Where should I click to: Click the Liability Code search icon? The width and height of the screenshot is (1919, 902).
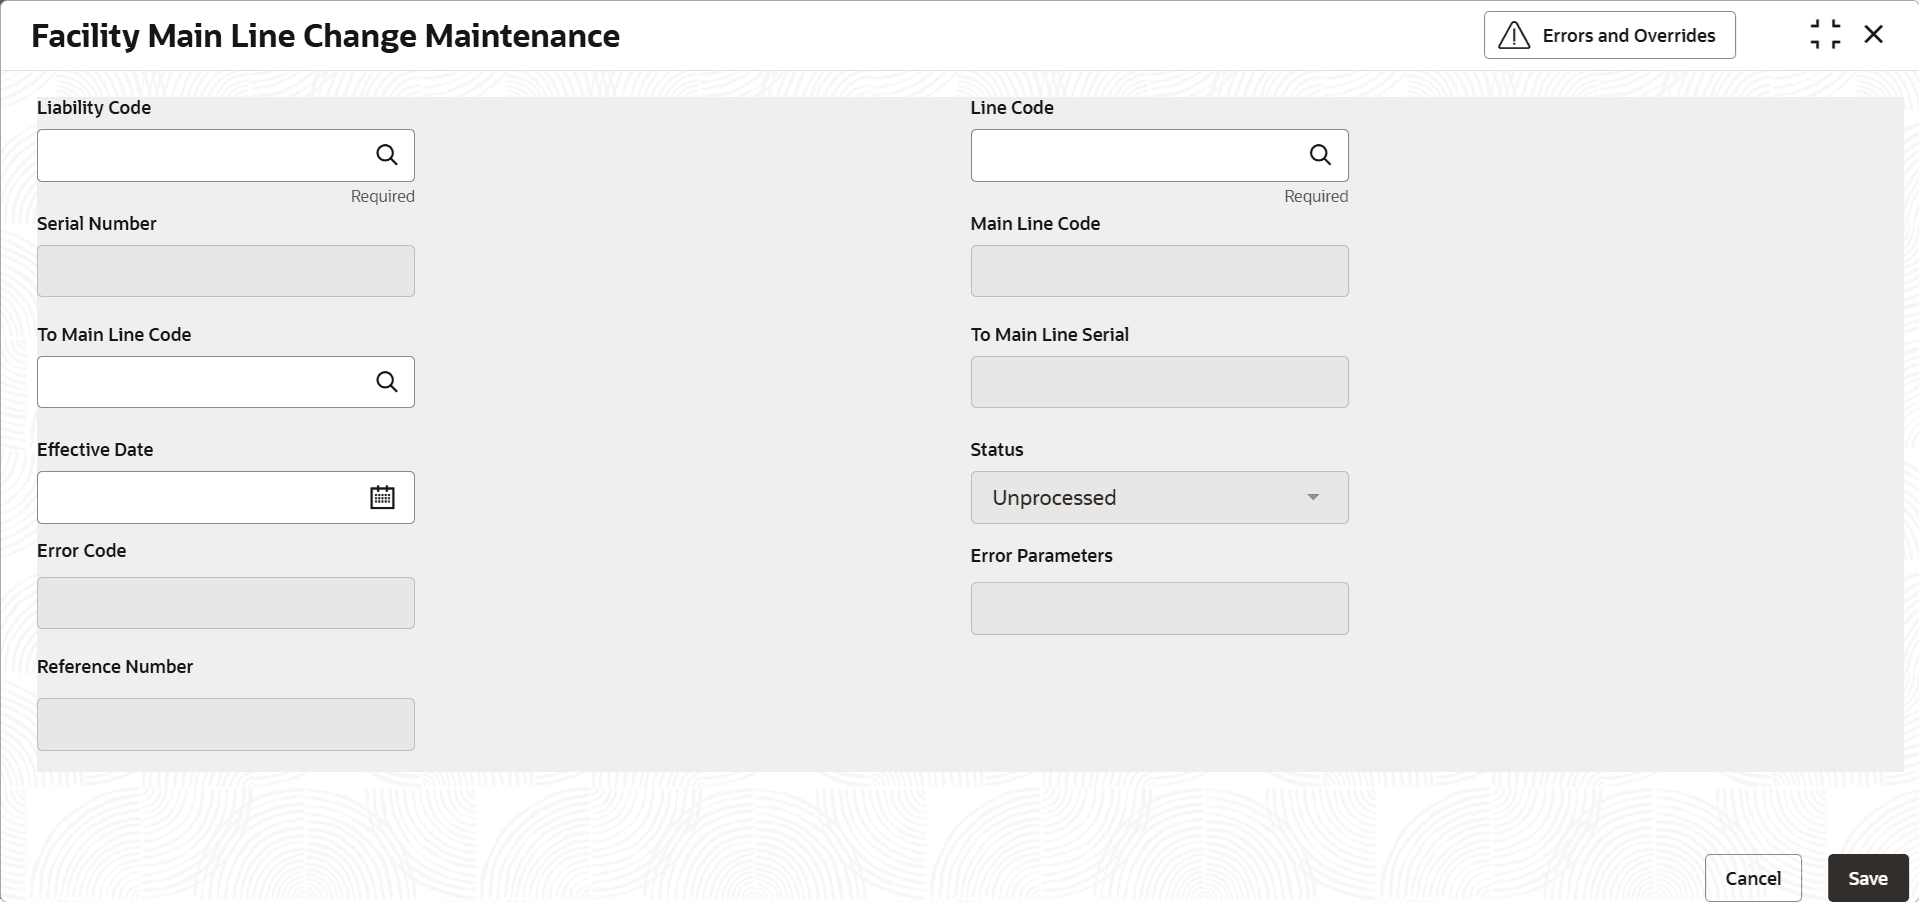[x=387, y=155]
